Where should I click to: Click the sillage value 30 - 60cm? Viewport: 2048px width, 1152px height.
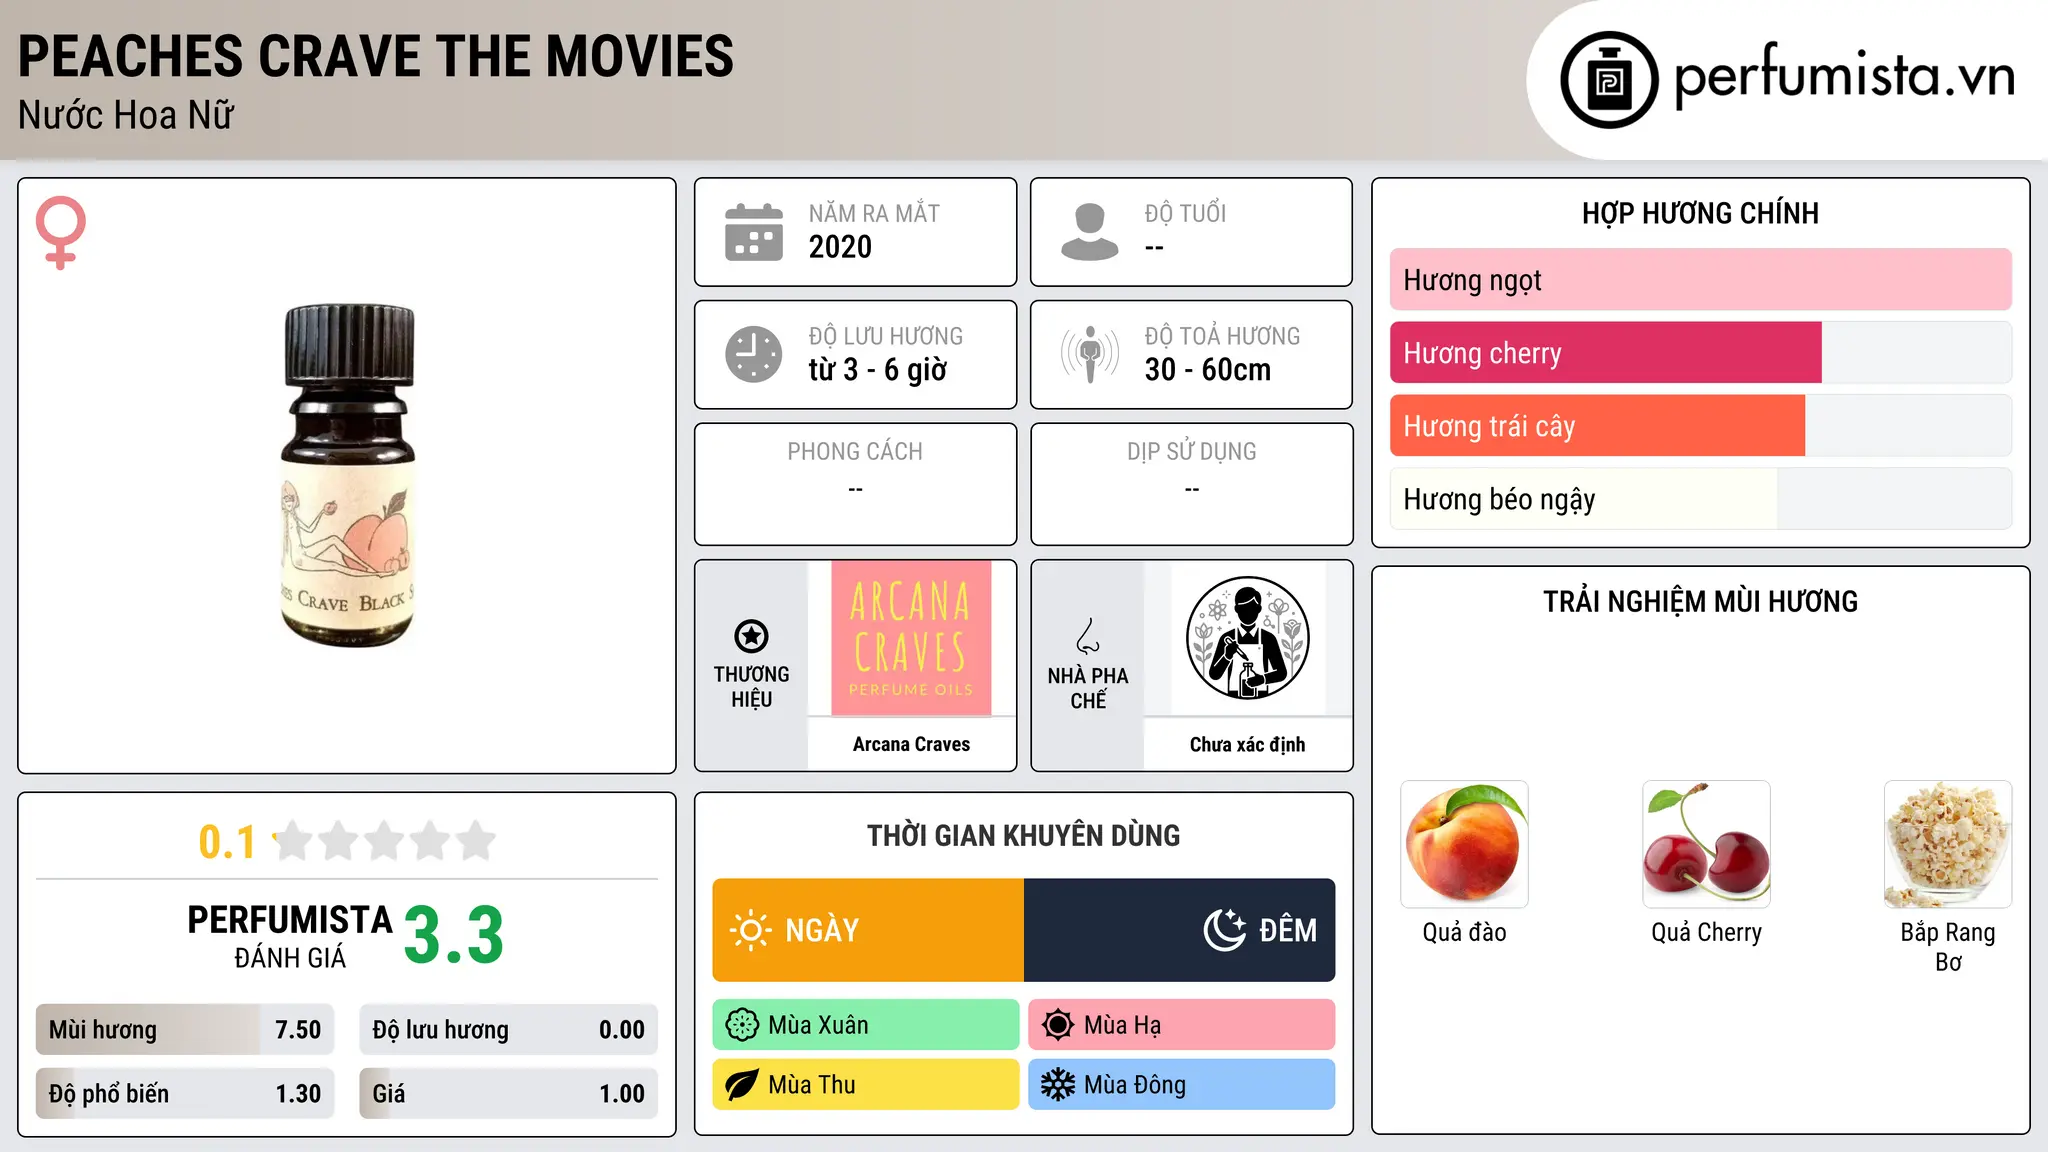point(1208,370)
